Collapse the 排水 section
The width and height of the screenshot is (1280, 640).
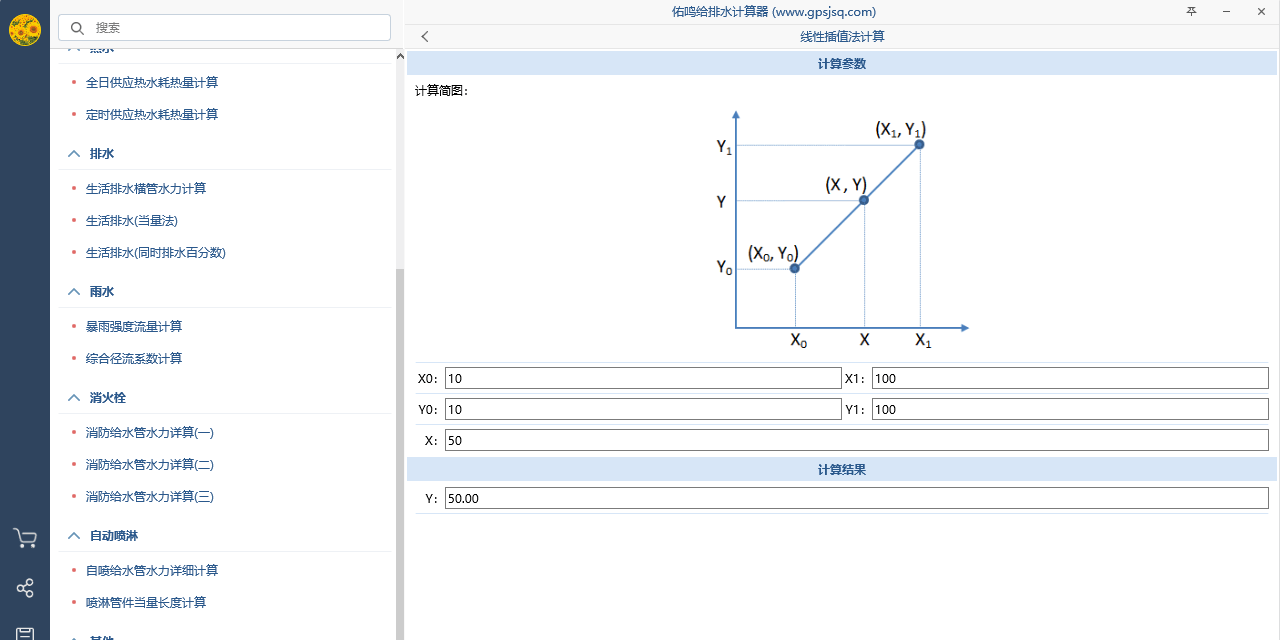pyautogui.click(x=74, y=154)
